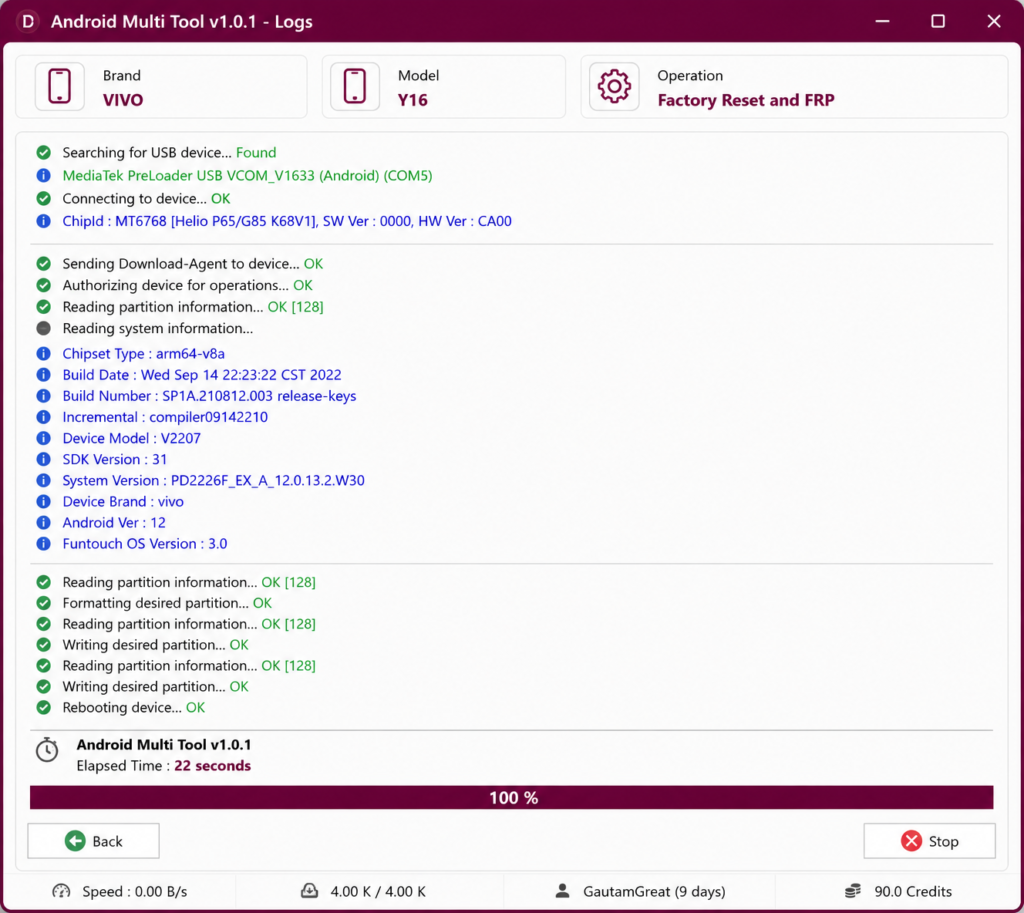Click the 100 % progress bar
The height and width of the screenshot is (913, 1024).
(511, 797)
